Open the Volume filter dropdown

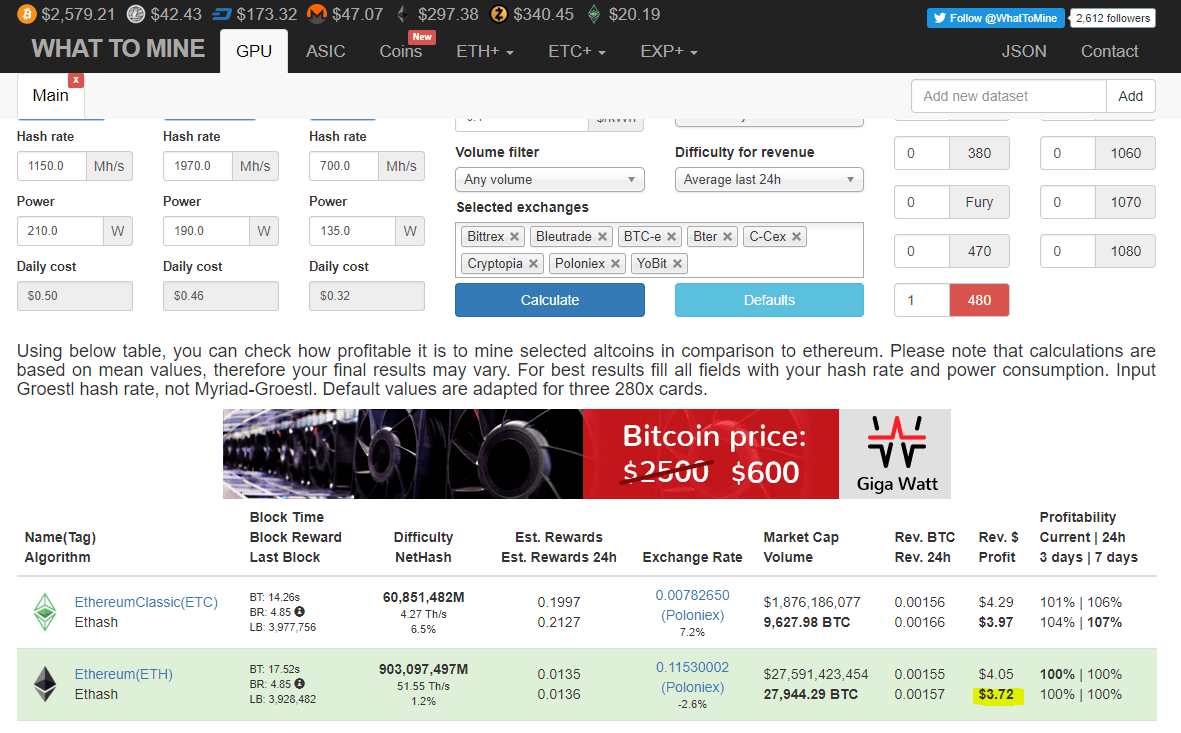point(550,179)
